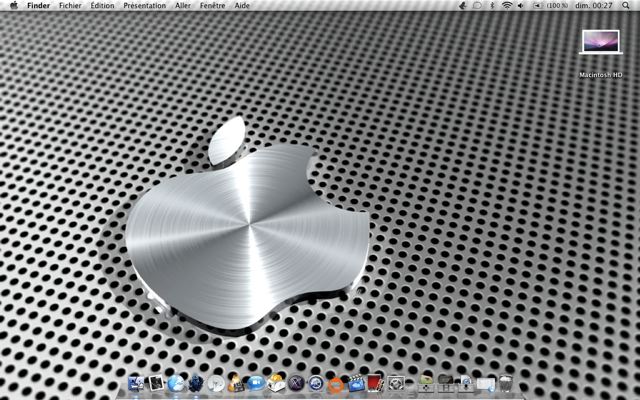Select the Macintosh HD desktop icon
Image resolution: width=640 pixels, height=400 pixels.
(x=601, y=42)
